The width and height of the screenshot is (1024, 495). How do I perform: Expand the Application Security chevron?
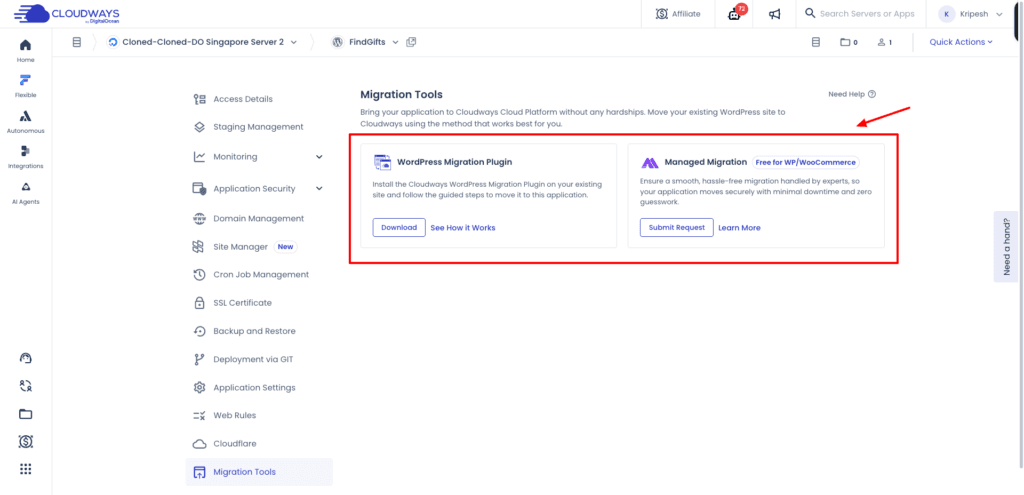319,189
